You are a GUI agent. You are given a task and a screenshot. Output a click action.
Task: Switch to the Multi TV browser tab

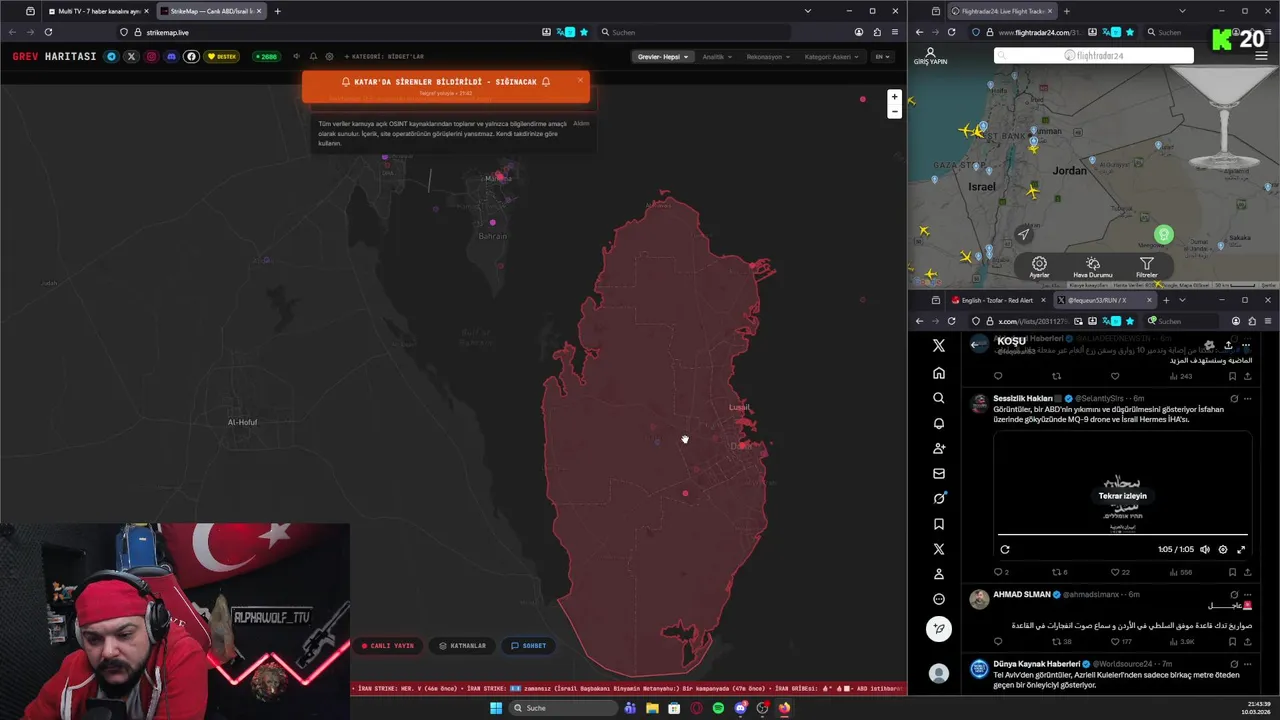(x=98, y=11)
